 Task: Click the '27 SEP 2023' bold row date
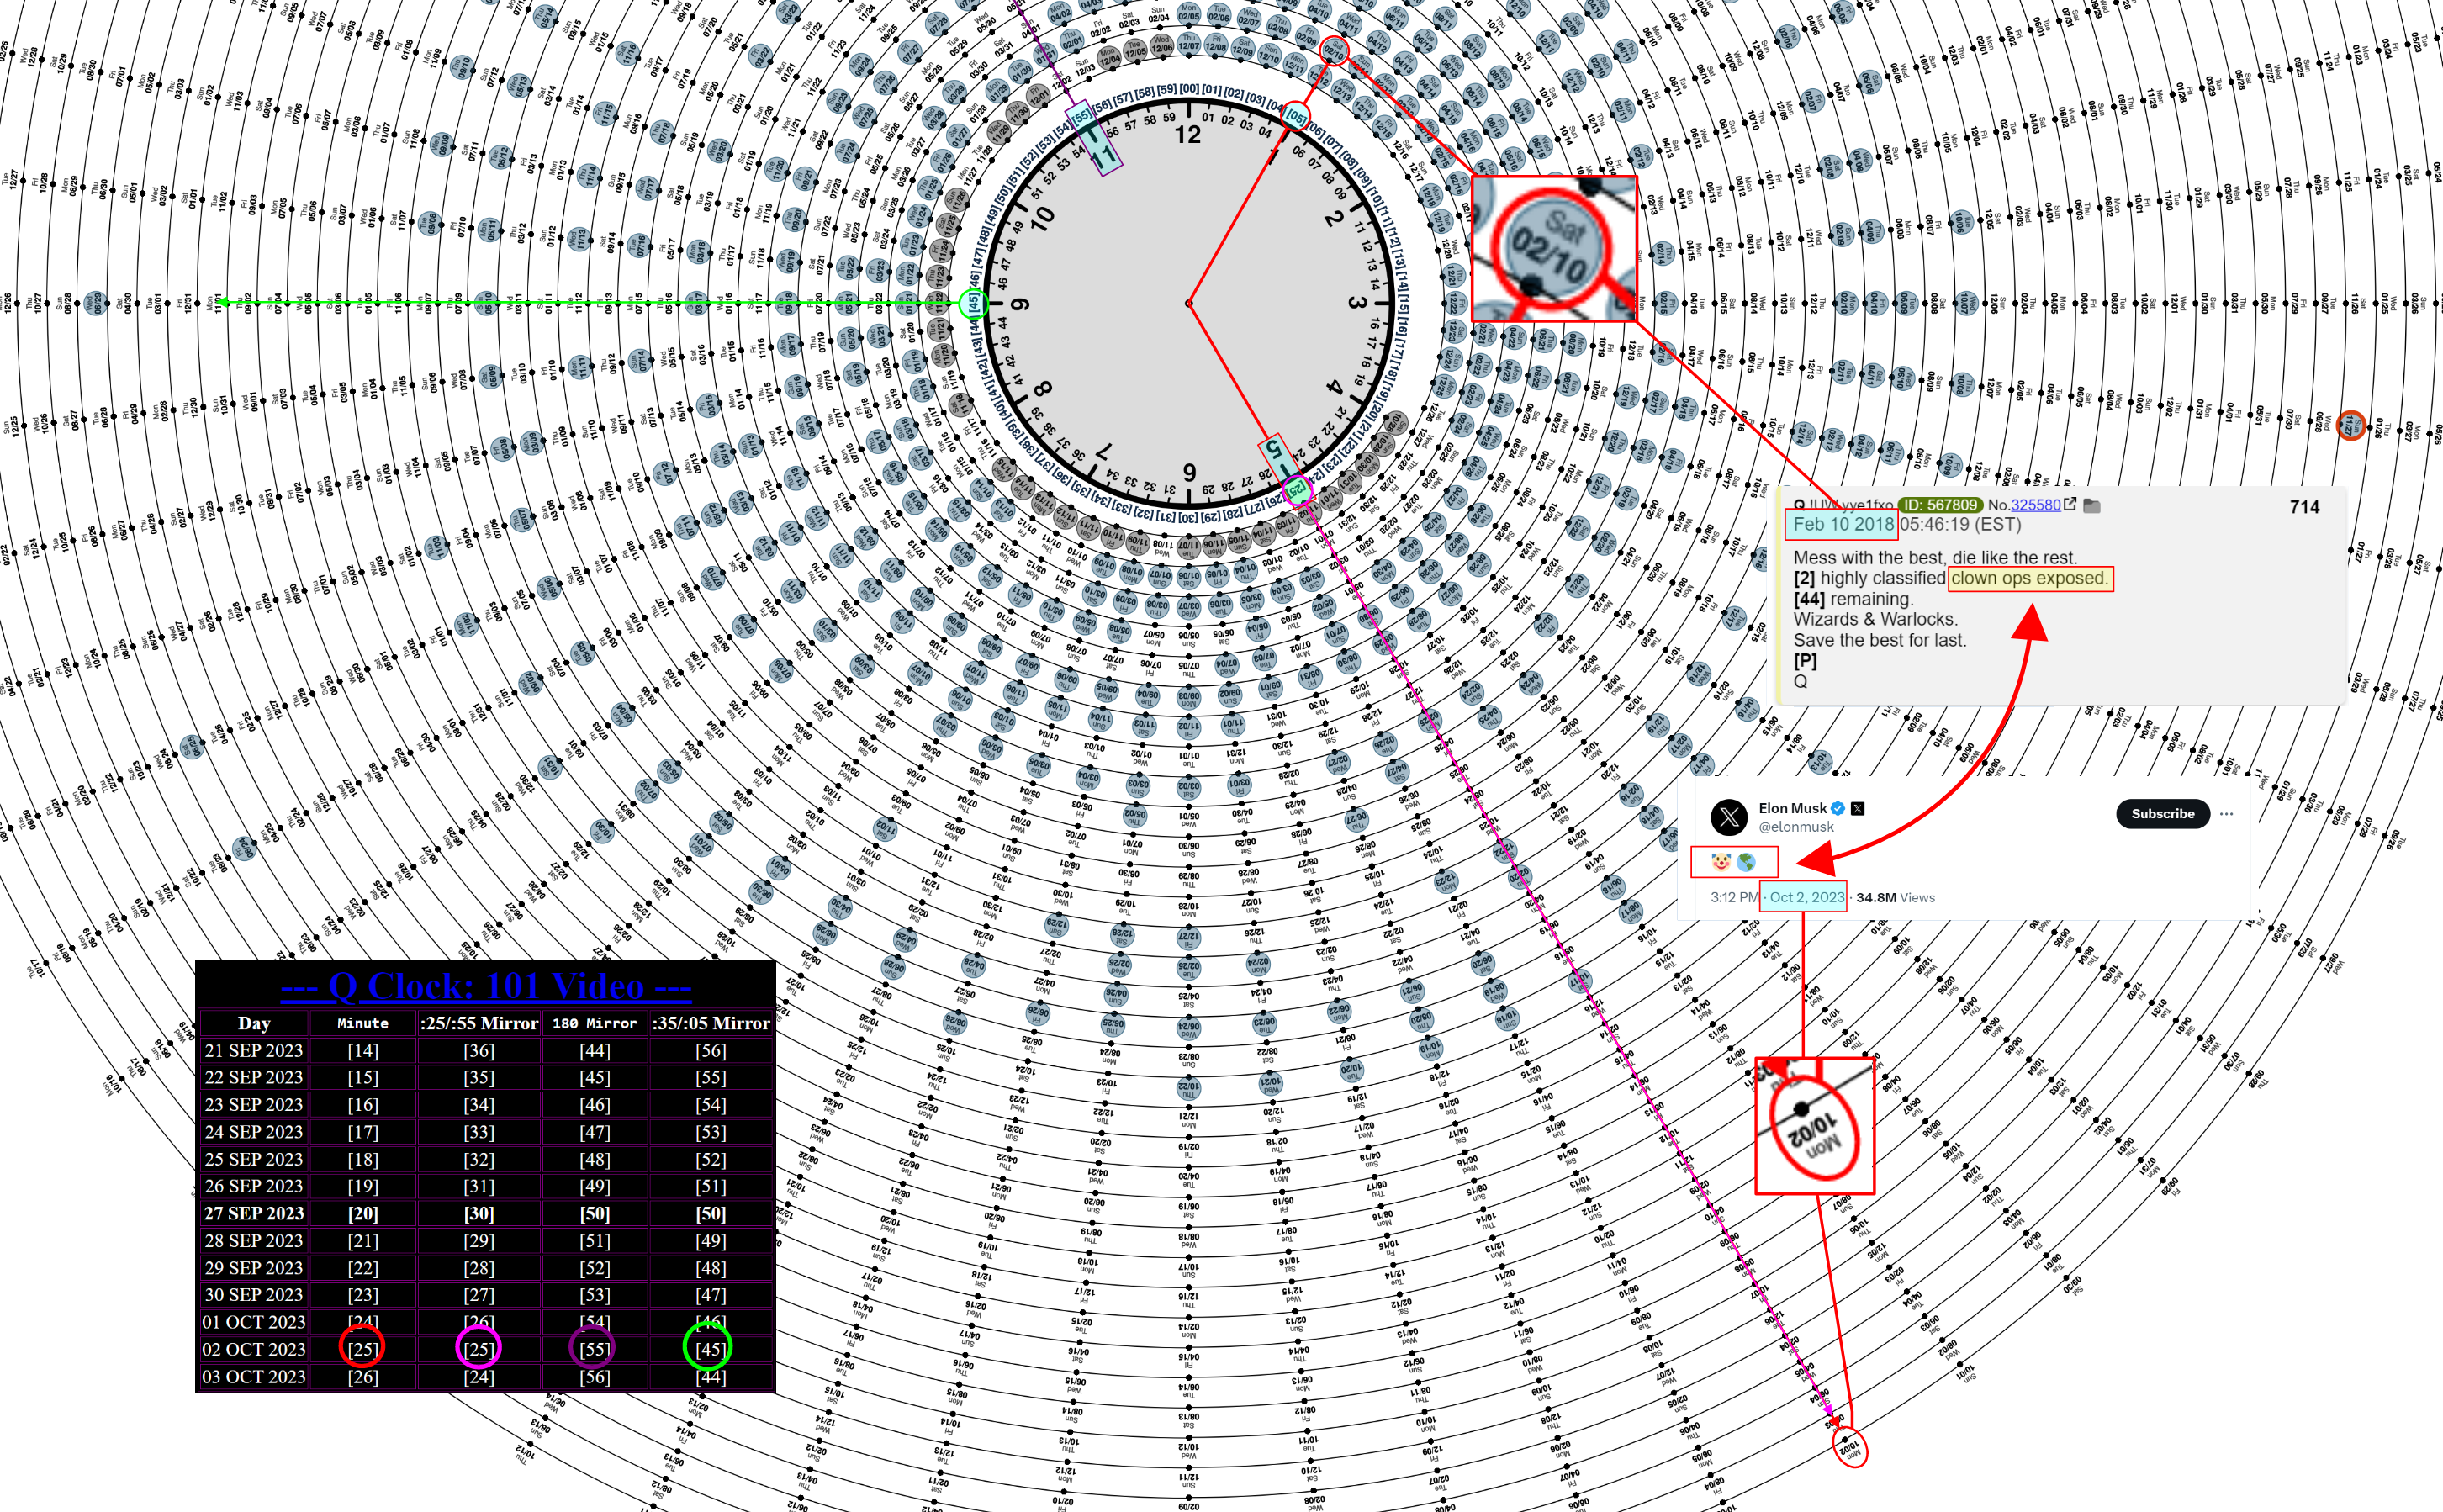point(254,1213)
